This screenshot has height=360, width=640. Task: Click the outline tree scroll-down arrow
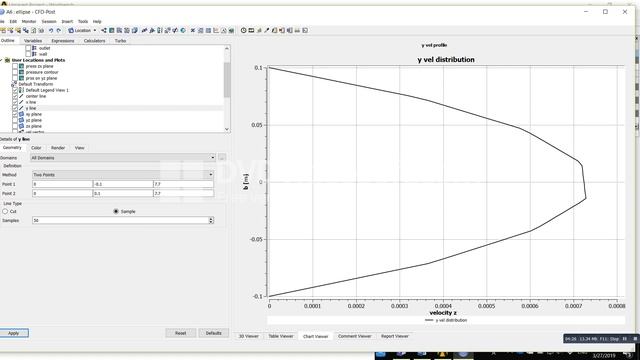tap(227, 129)
